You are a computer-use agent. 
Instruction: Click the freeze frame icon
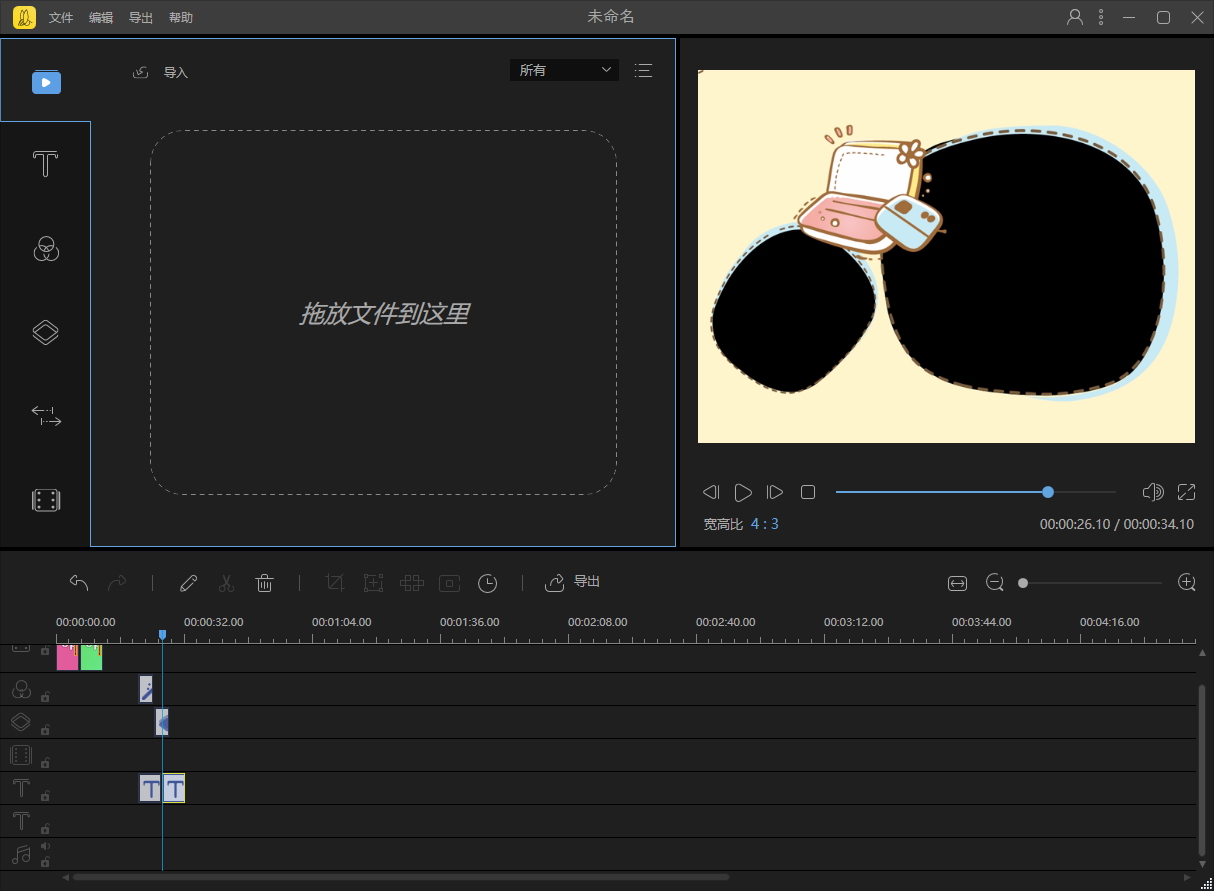pos(449,583)
